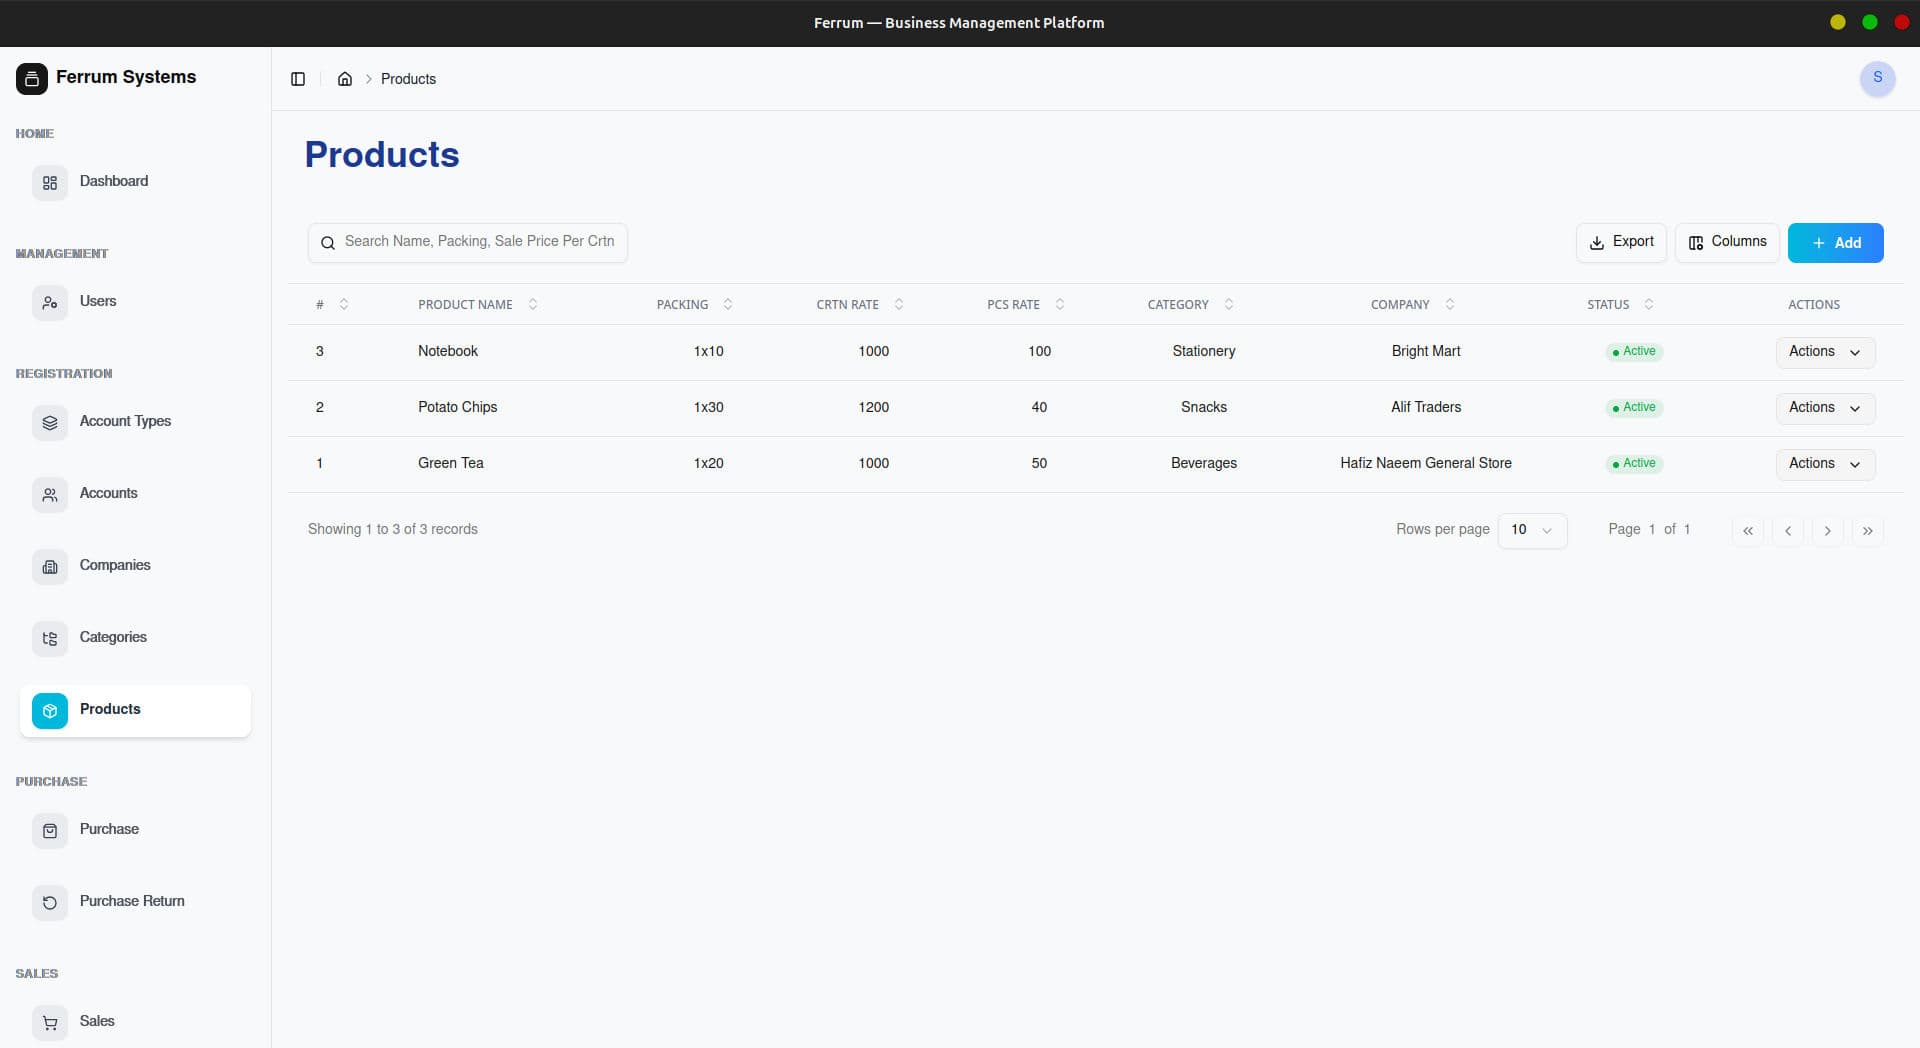The height and width of the screenshot is (1048, 1920).
Task: Open user avatar S menu
Action: 1877,78
